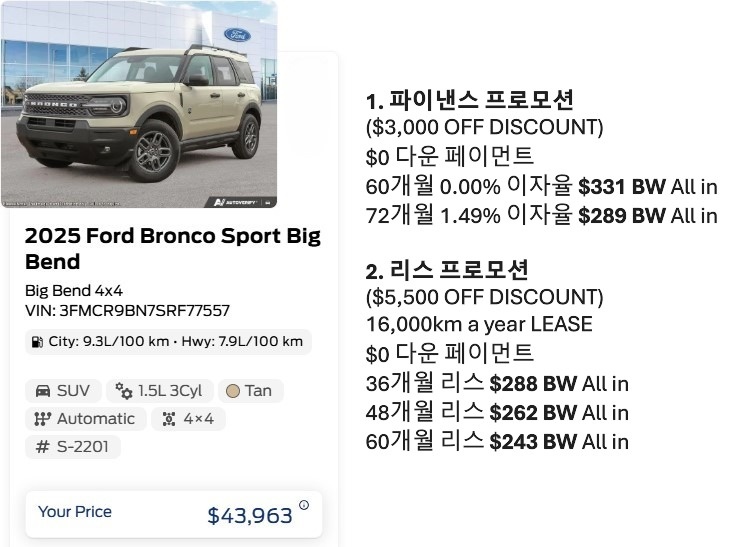Click the fuel pump icon beside City consumption
Screen dimensions: 731x547
[38, 342]
